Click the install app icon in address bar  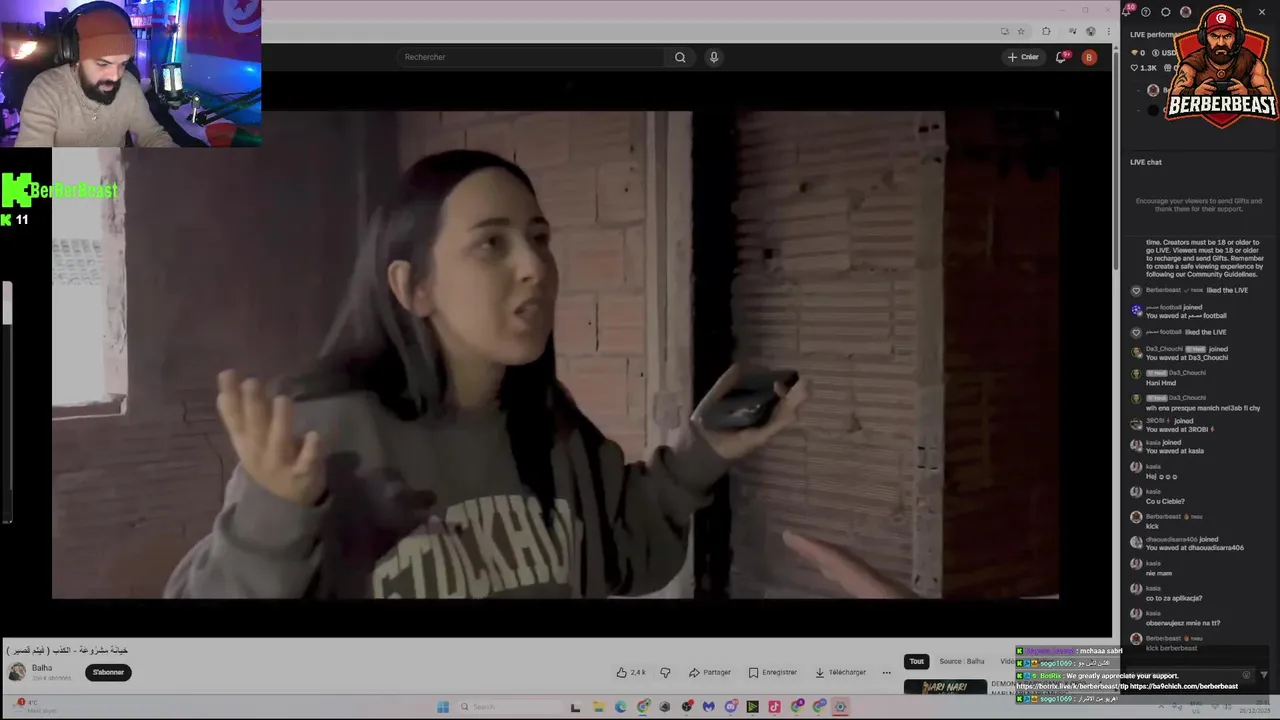click(1004, 31)
